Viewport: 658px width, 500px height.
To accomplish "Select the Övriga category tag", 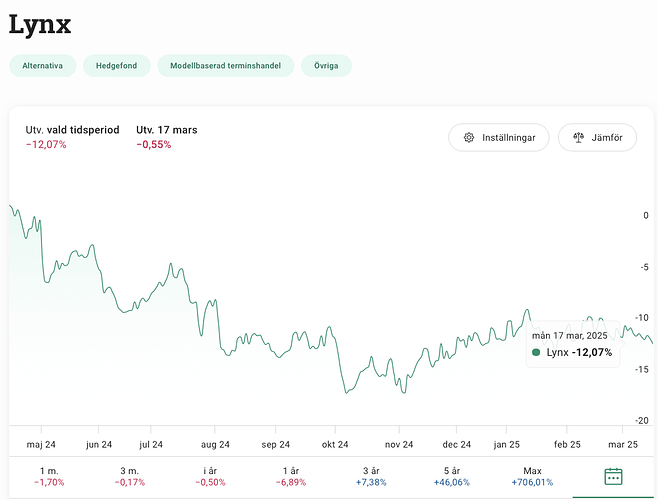I will click(x=326, y=65).
